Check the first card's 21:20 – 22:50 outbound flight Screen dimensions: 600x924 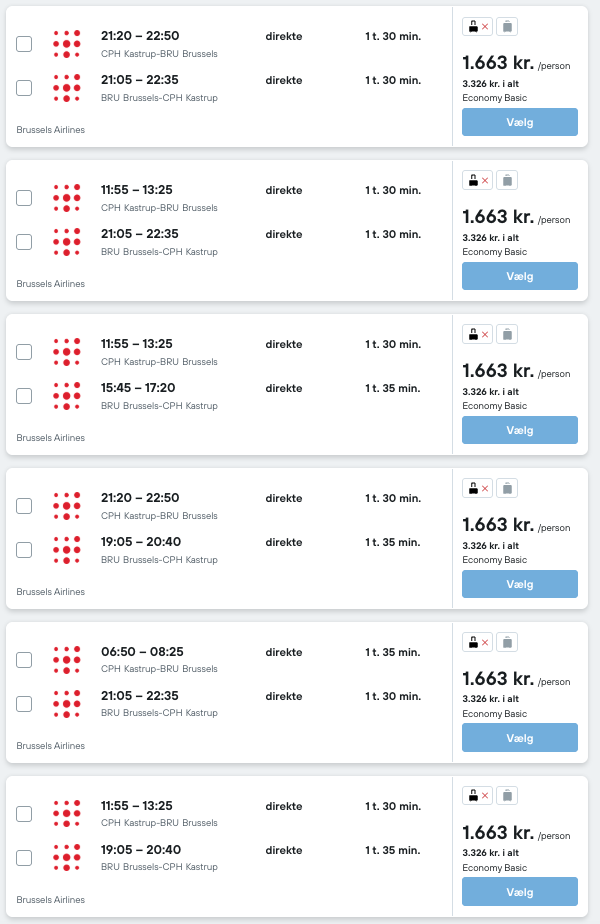(24, 44)
